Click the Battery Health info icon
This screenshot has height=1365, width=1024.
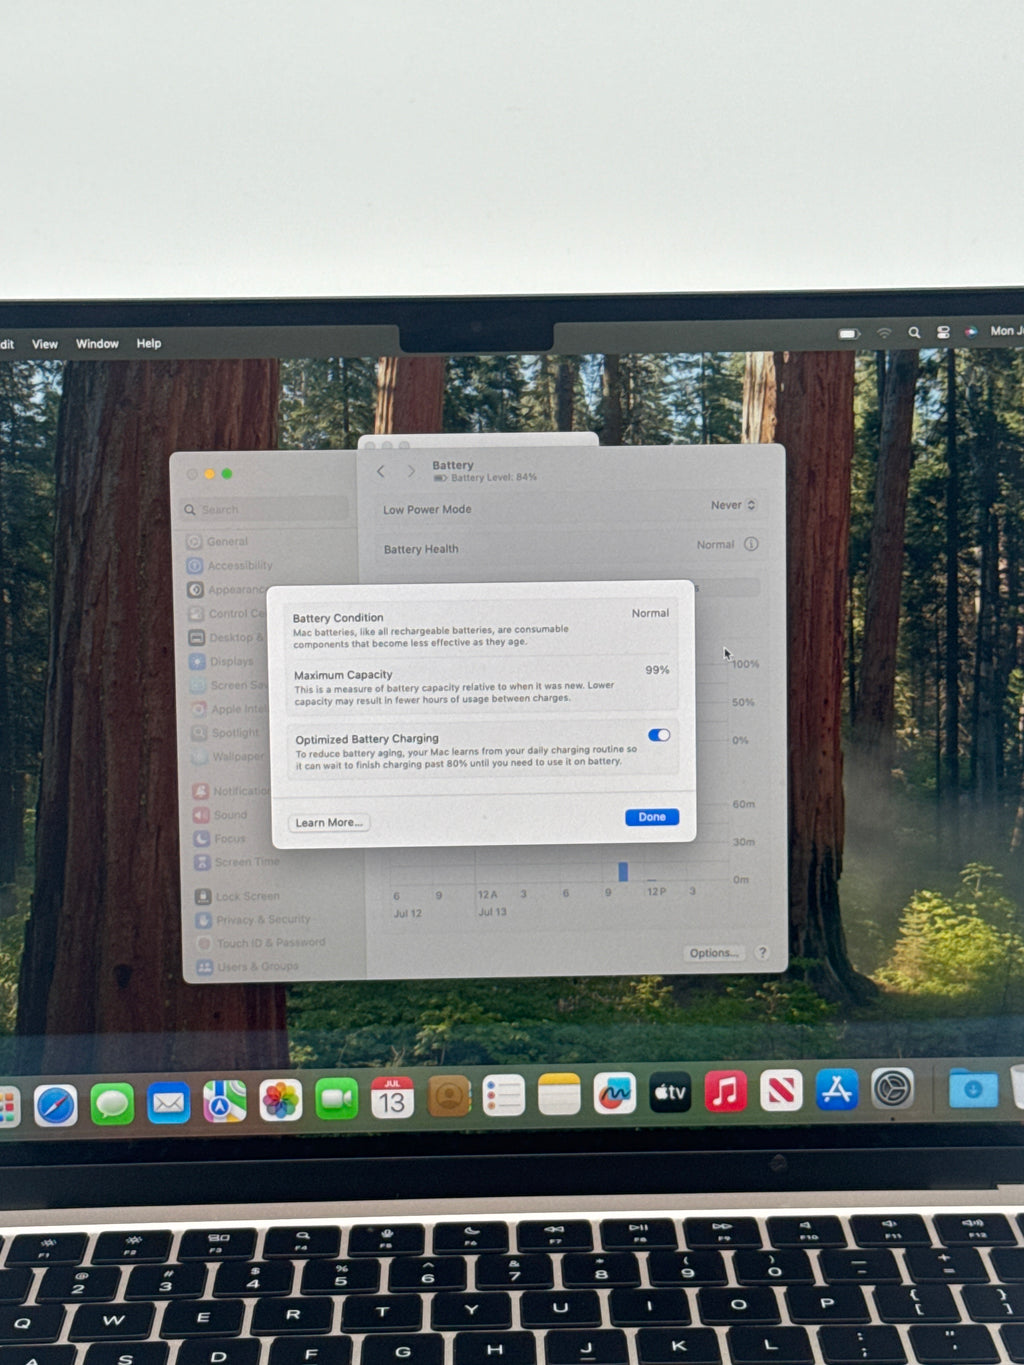click(x=751, y=544)
